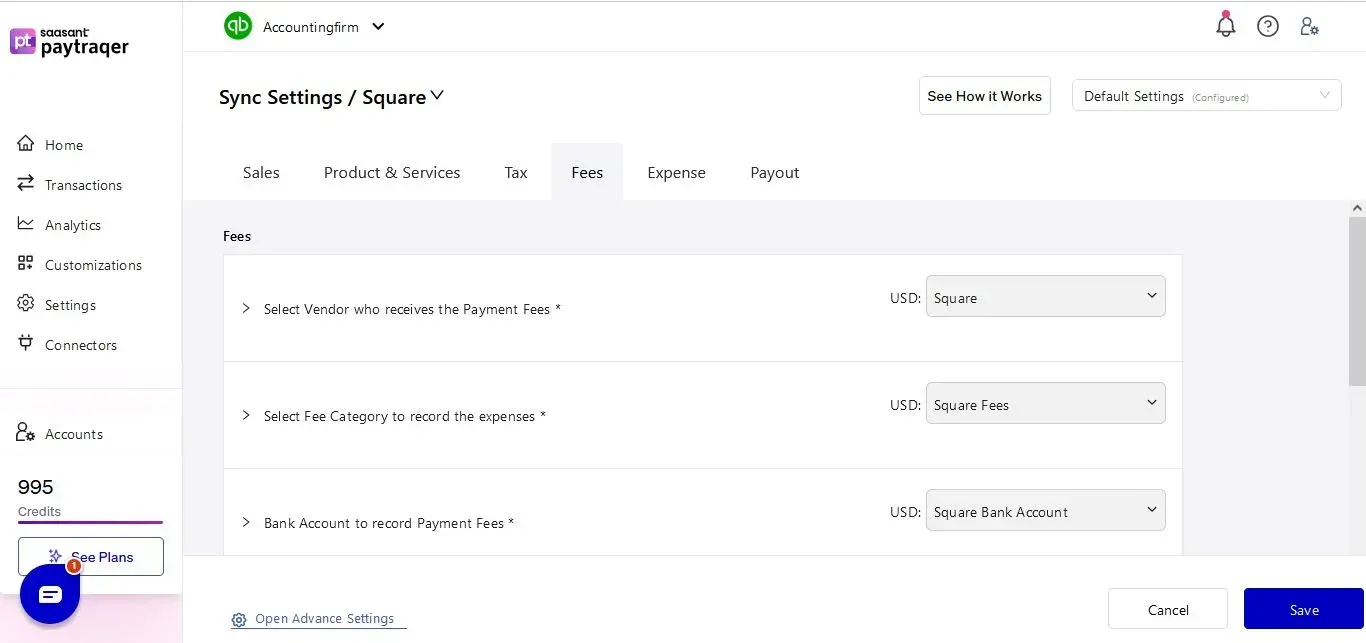The height and width of the screenshot is (643, 1366).
Task: Open the Sync Settings / Square chevron
Action: point(437,96)
